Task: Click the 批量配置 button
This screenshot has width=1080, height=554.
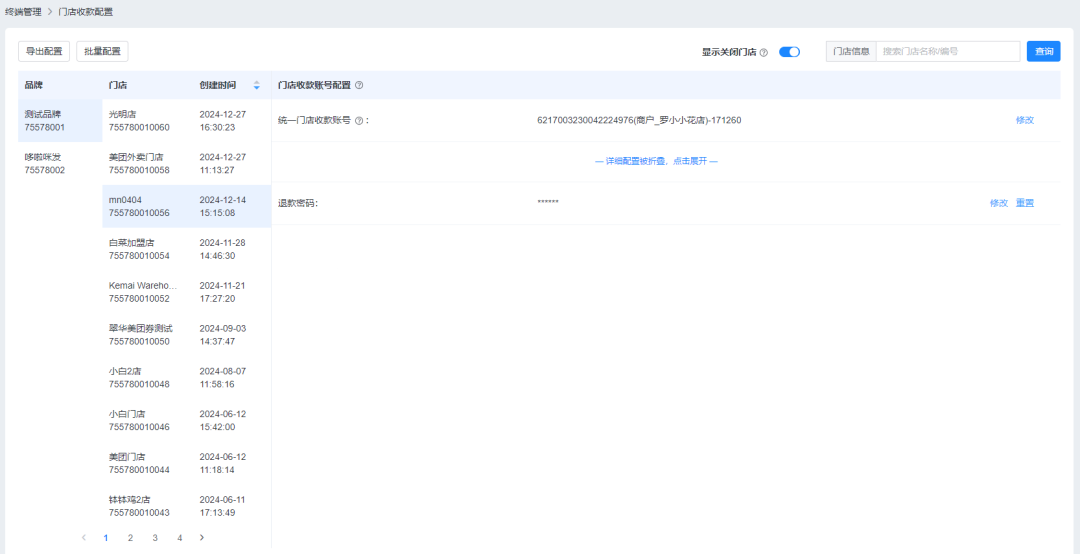Action: 102,51
